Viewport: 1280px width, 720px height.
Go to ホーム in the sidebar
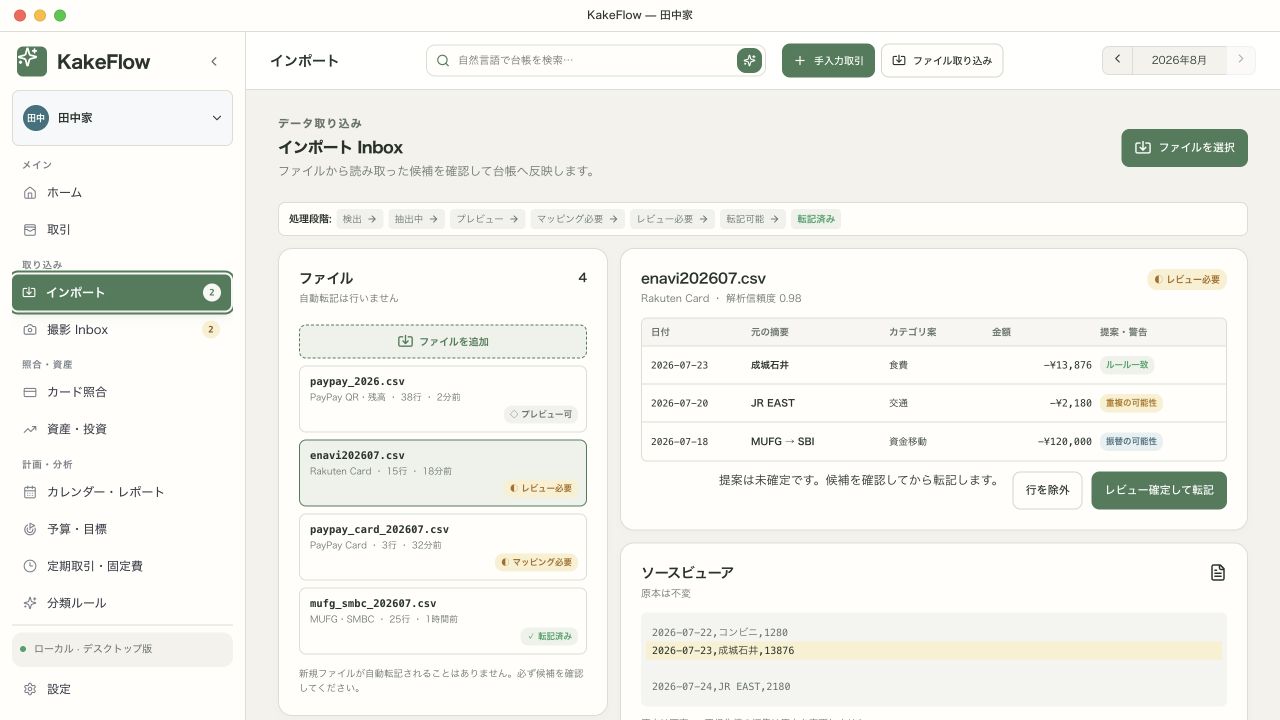(122, 192)
